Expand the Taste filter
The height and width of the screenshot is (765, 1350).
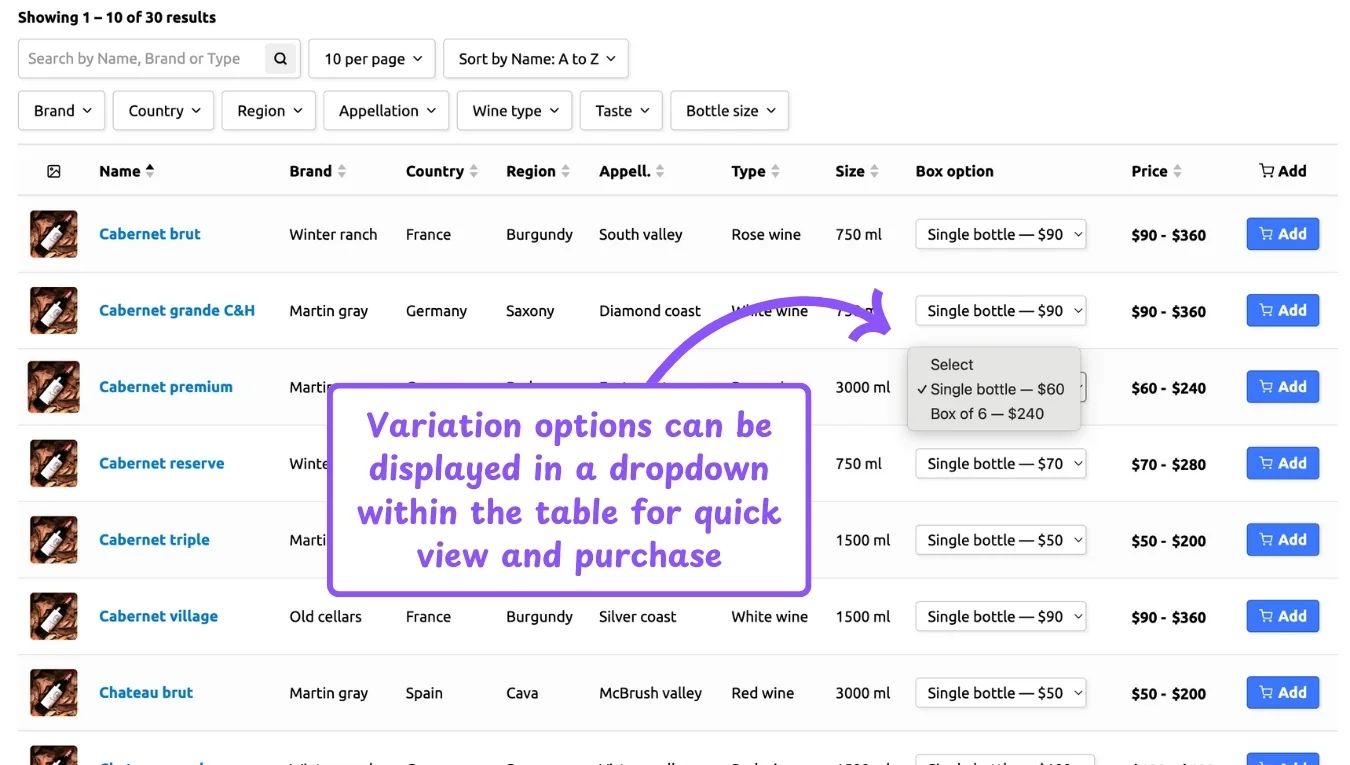click(x=621, y=111)
